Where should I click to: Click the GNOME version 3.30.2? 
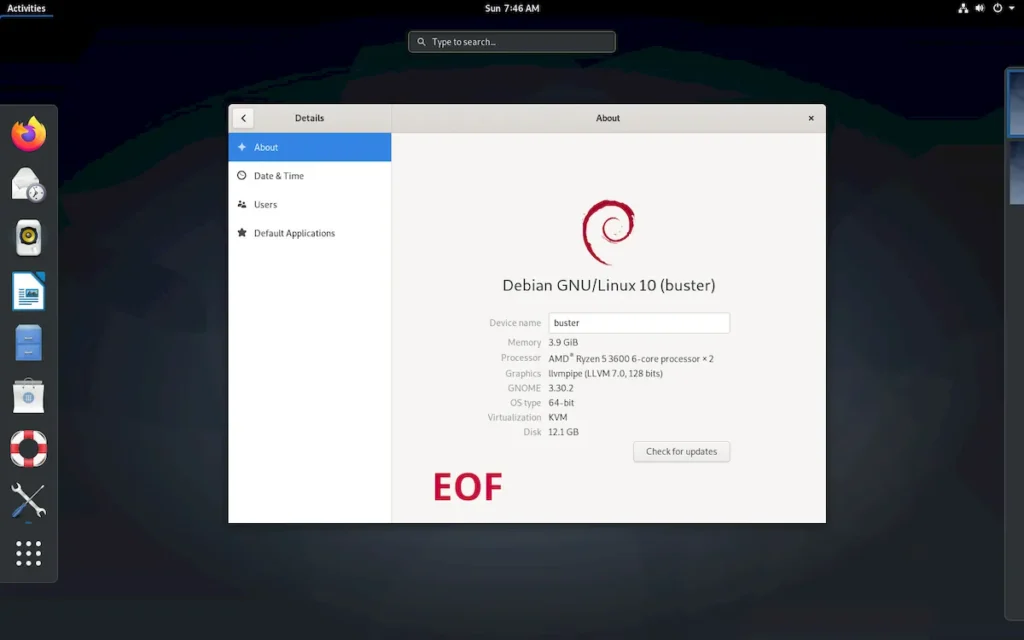point(561,388)
